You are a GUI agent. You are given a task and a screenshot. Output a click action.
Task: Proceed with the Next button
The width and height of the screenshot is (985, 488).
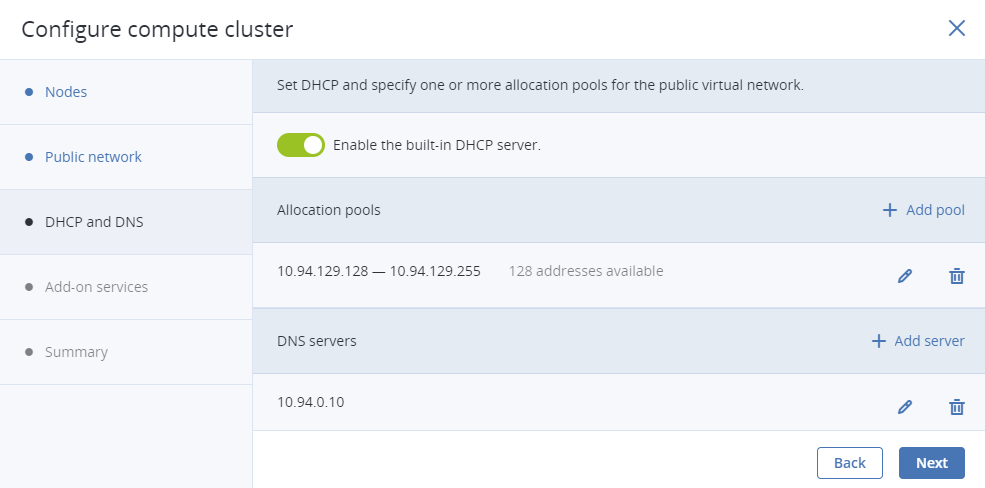click(x=932, y=463)
